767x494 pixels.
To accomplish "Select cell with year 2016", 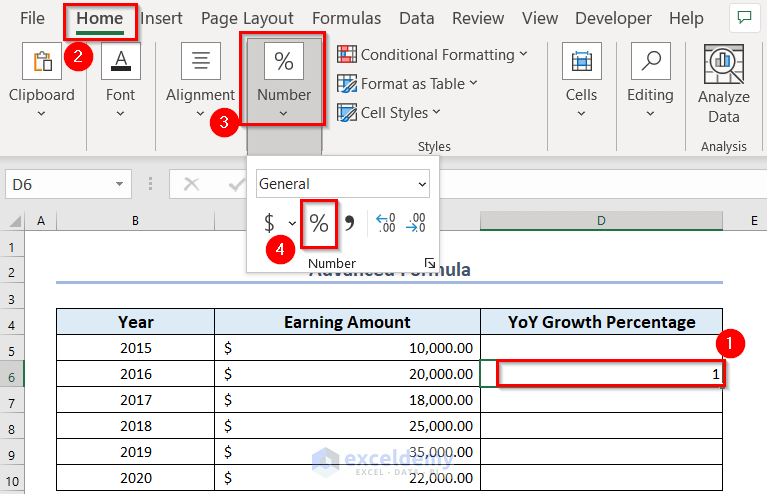I will pyautogui.click(x=135, y=374).
